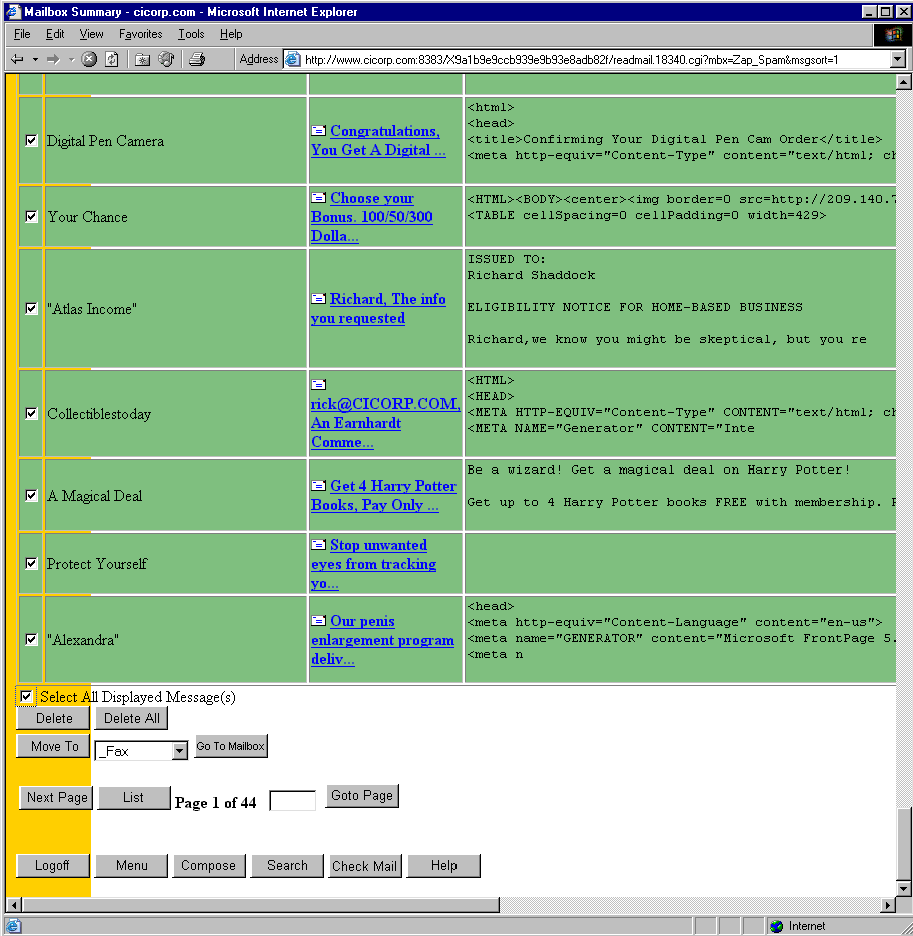Click the Internet Explorer title bar icon
913x936 pixels.
(13, 11)
